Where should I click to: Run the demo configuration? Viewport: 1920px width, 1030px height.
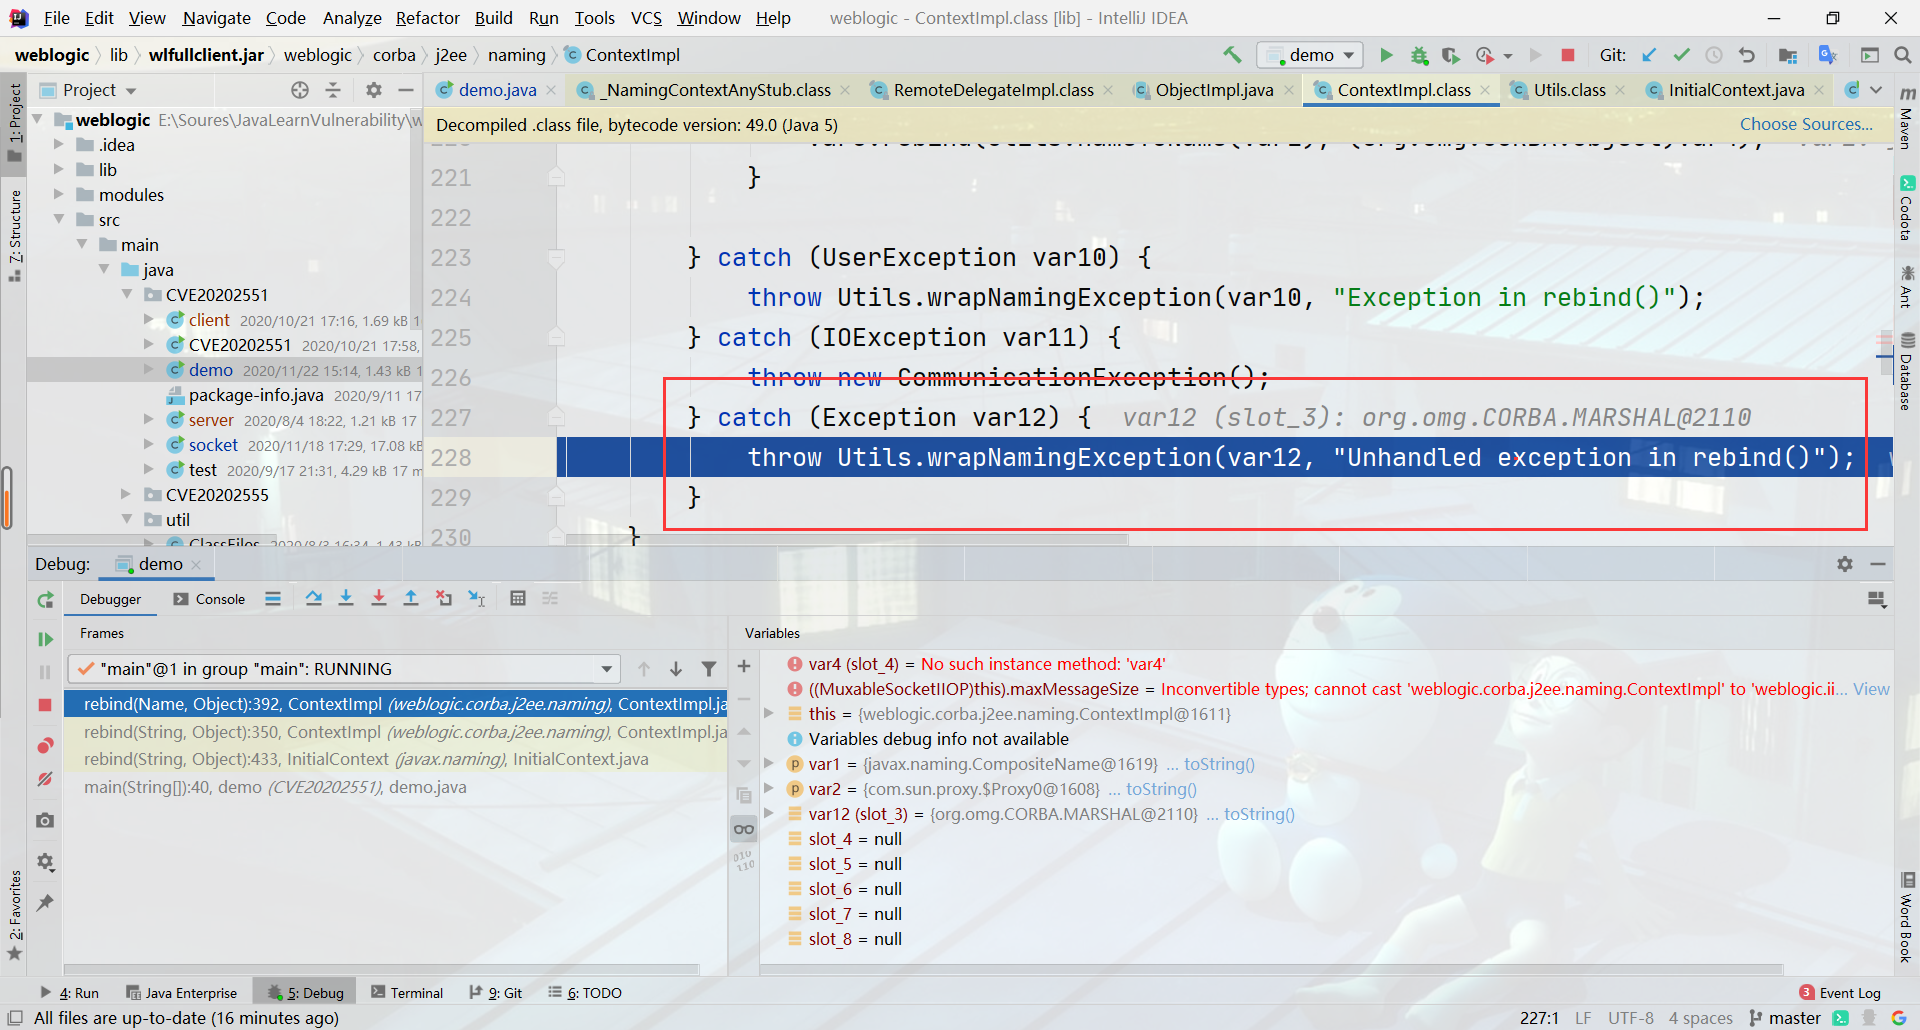pyautogui.click(x=1386, y=55)
